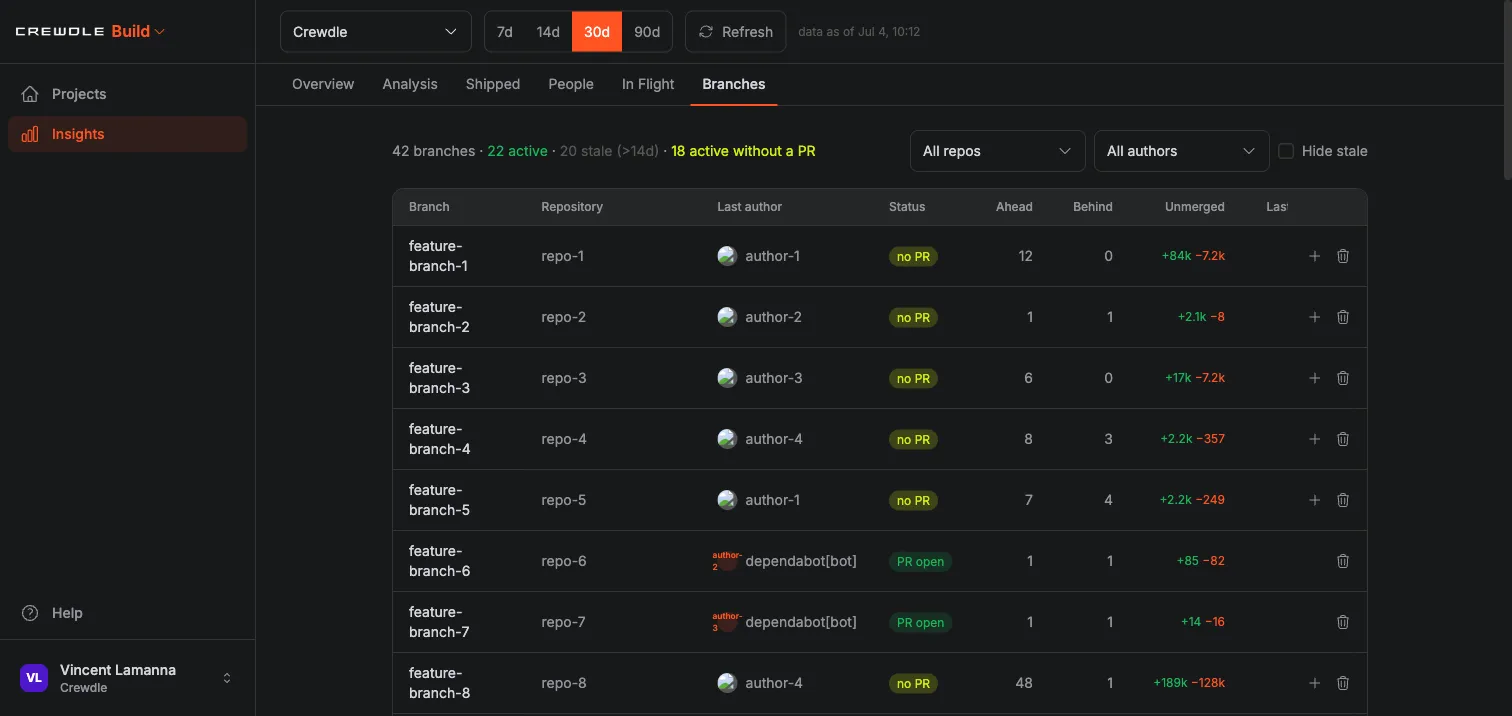
Task: Click the page vertical scrollbar
Action: [x=1507, y=90]
